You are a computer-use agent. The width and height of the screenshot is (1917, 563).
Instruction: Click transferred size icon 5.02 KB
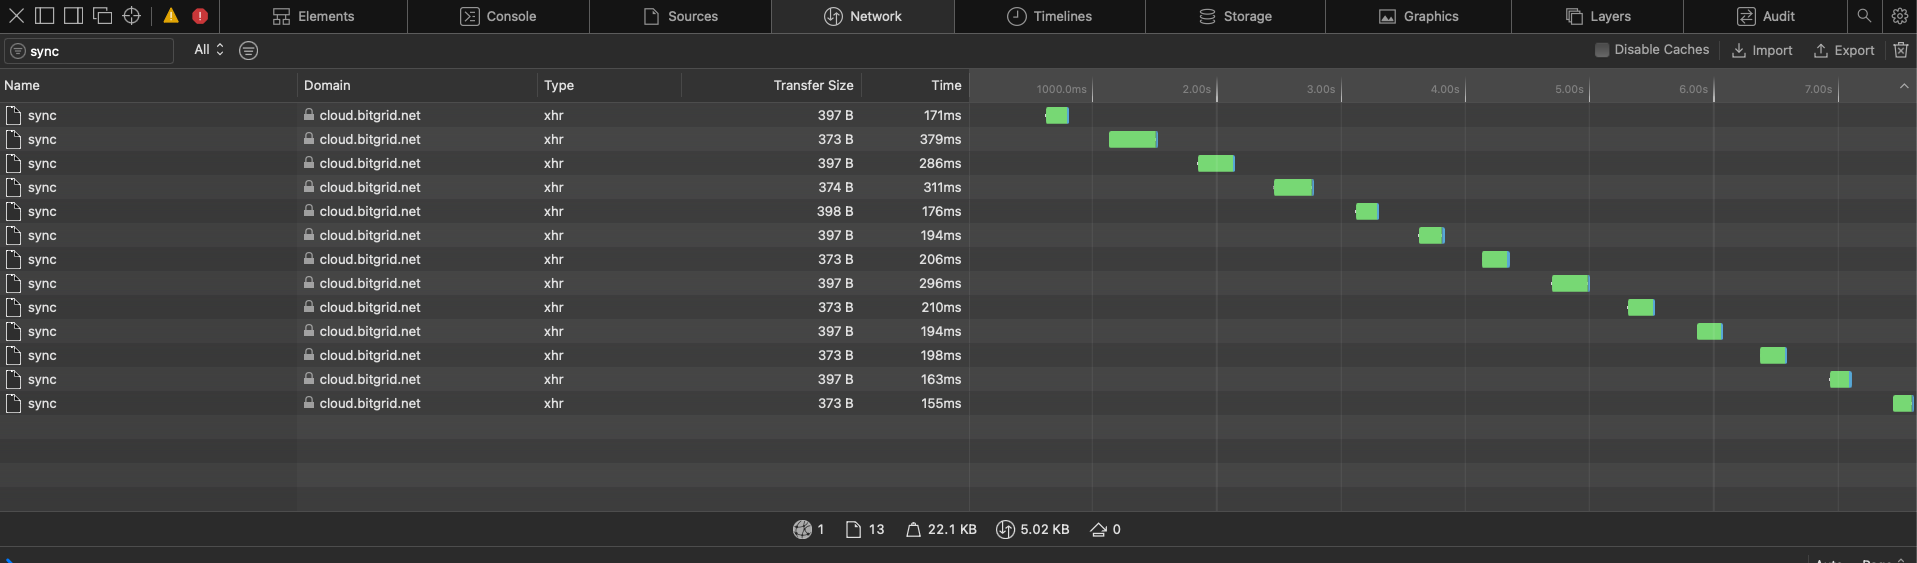click(x=1005, y=529)
